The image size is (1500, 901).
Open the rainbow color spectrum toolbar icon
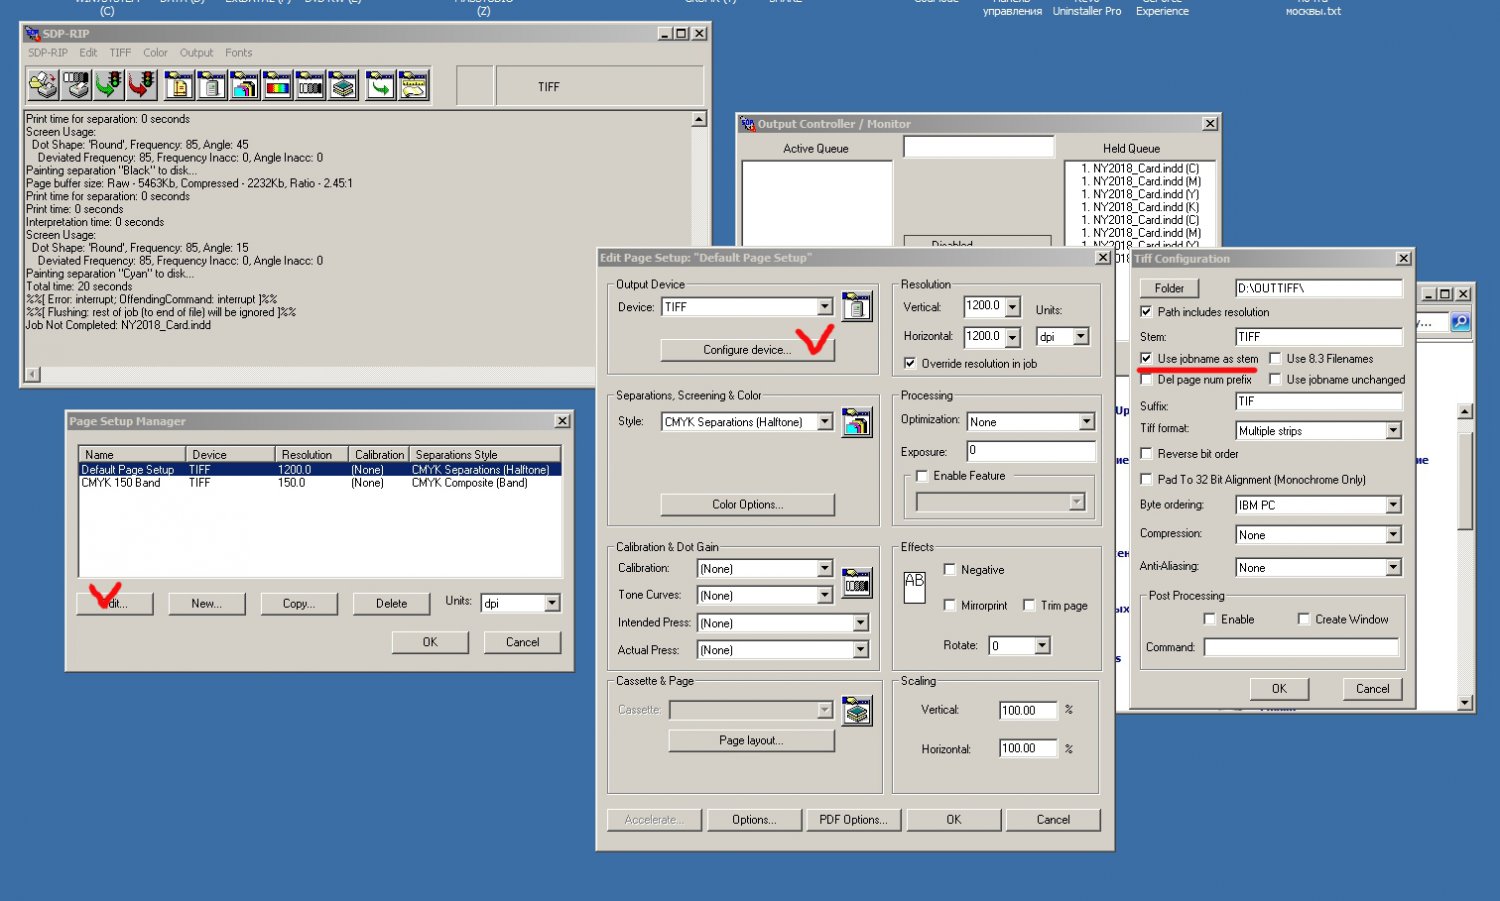tap(277, 86)
